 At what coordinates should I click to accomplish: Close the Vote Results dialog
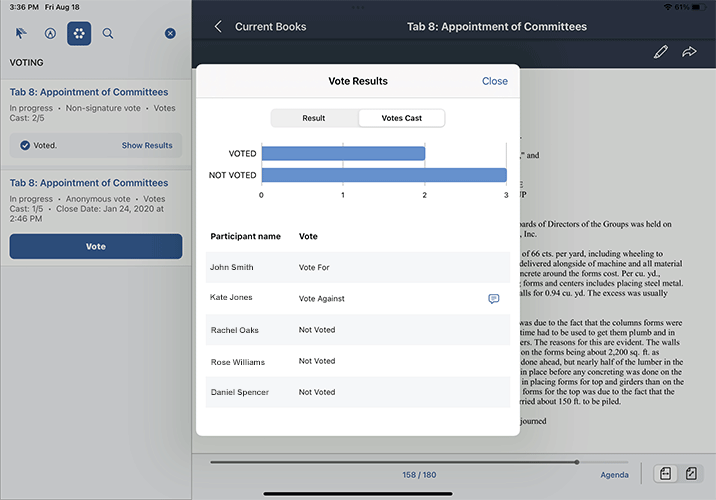[494, 81]
